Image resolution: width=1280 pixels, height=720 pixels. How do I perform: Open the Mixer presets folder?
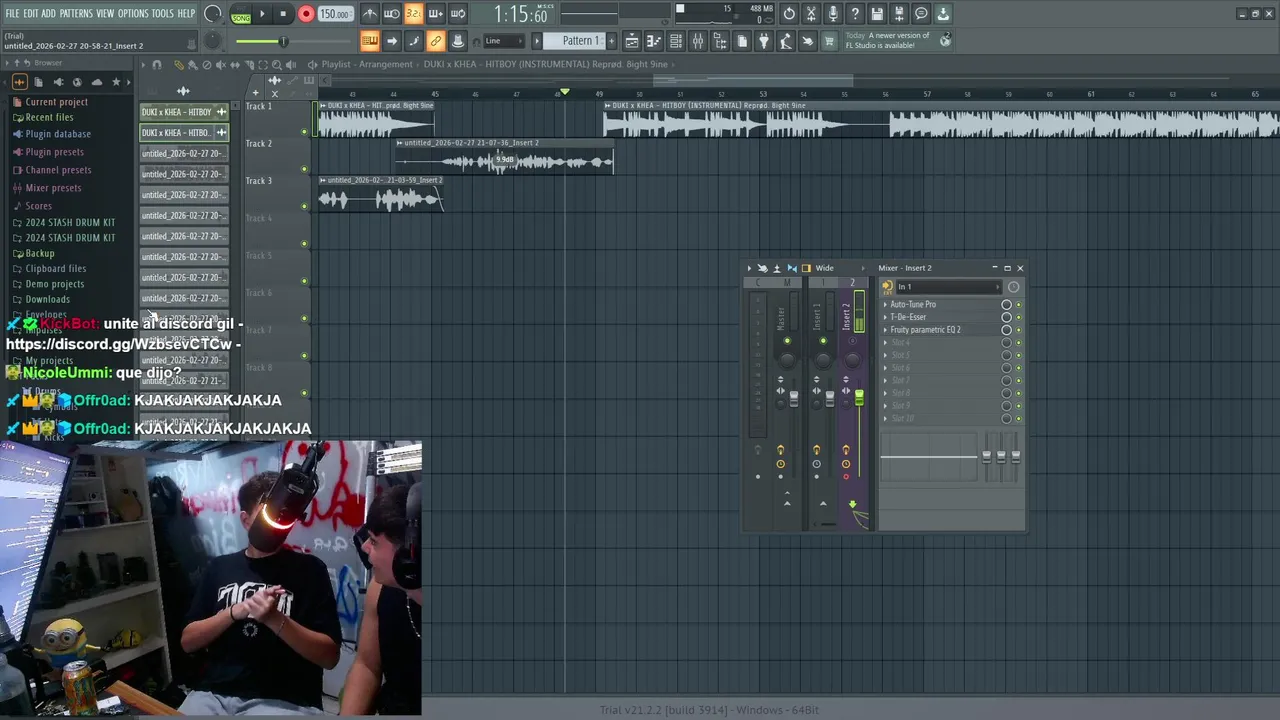coord(53,188)
